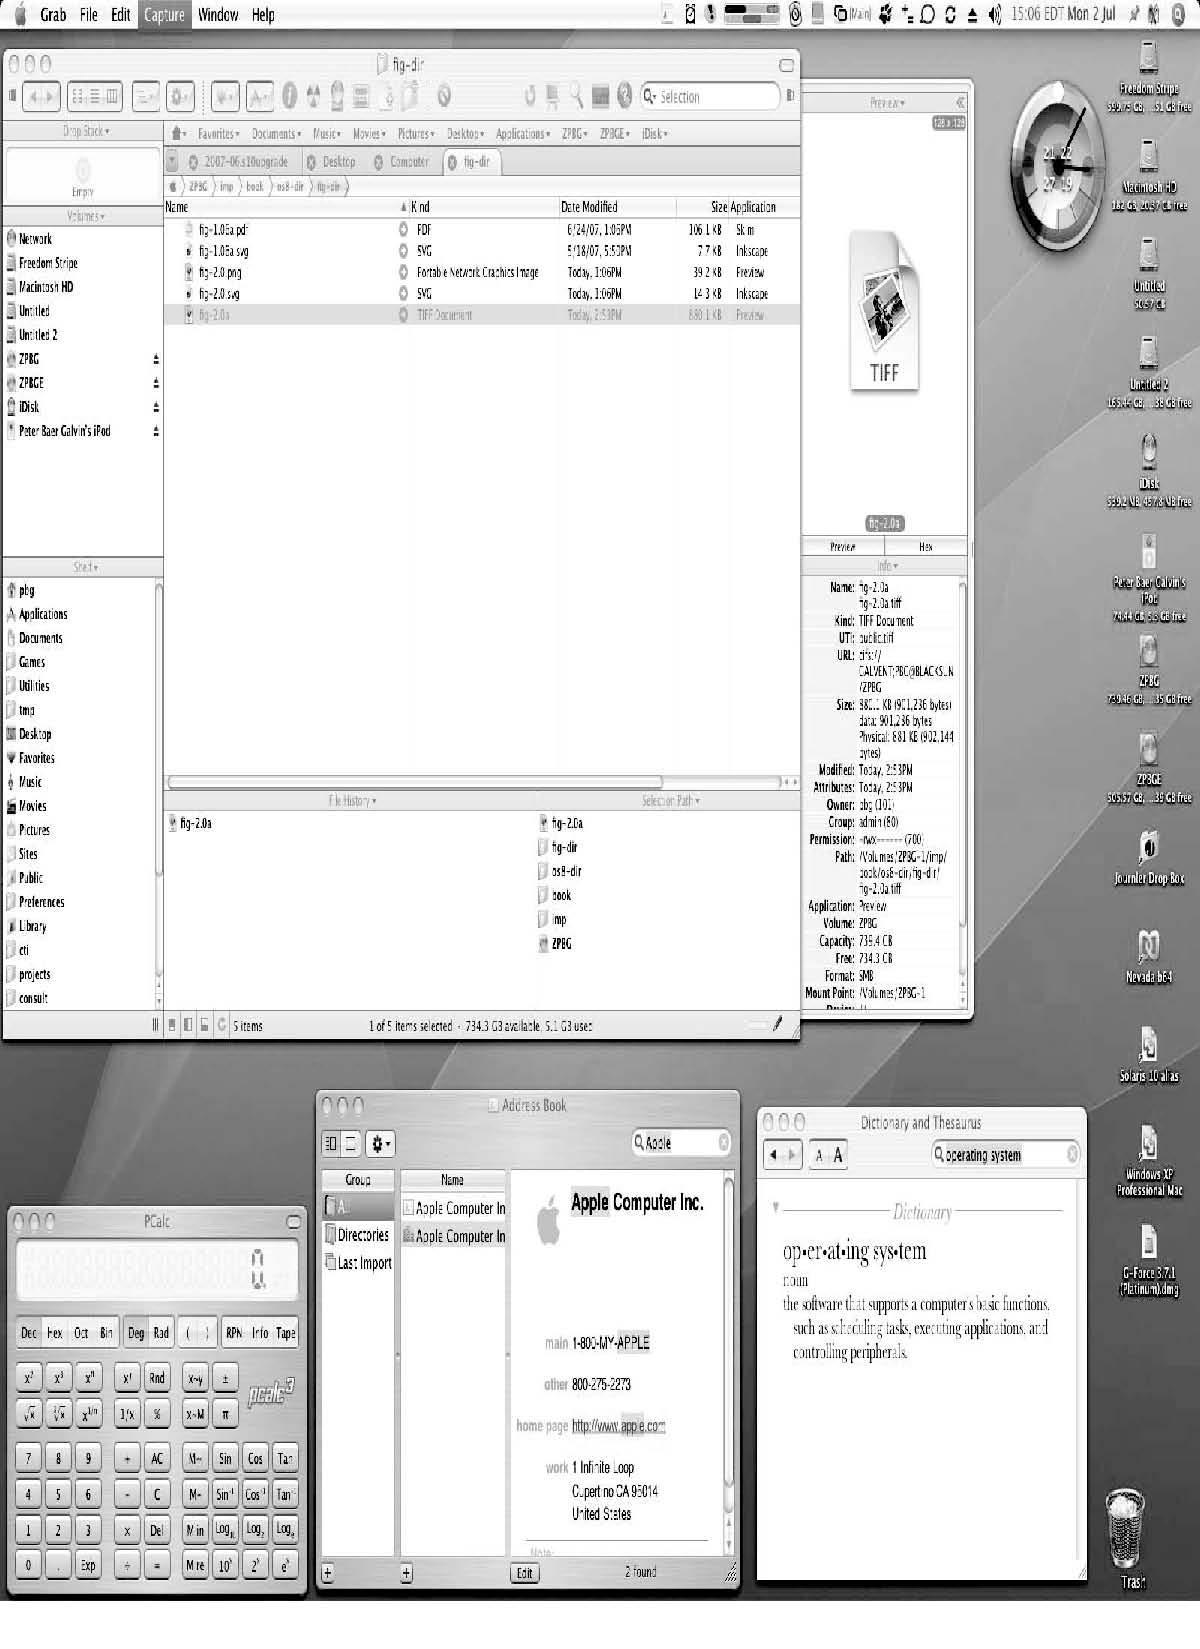Select Dec mode in PCalc
Screen dimensions: 1200x1649
tap(29, 1333)
